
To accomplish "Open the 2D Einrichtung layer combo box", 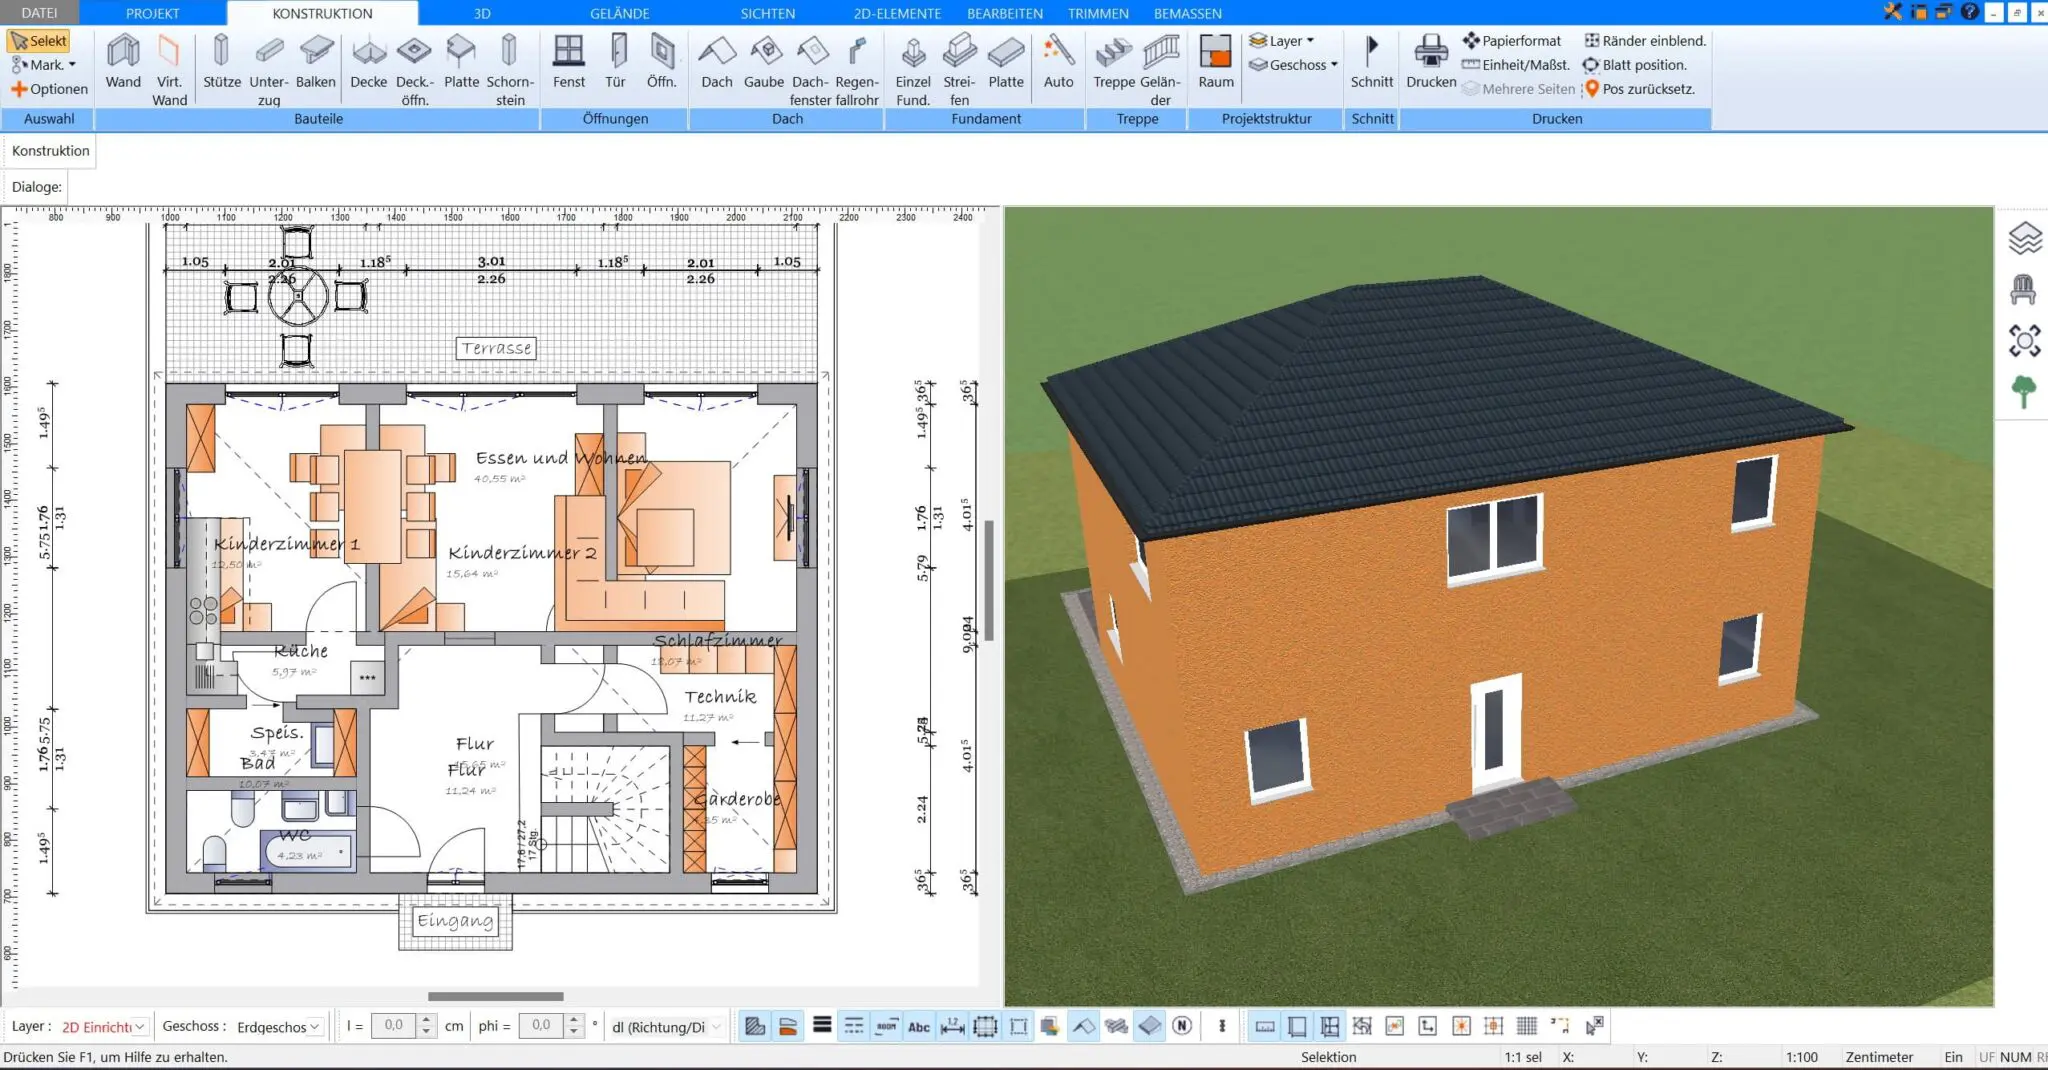I will point(100,1026).
